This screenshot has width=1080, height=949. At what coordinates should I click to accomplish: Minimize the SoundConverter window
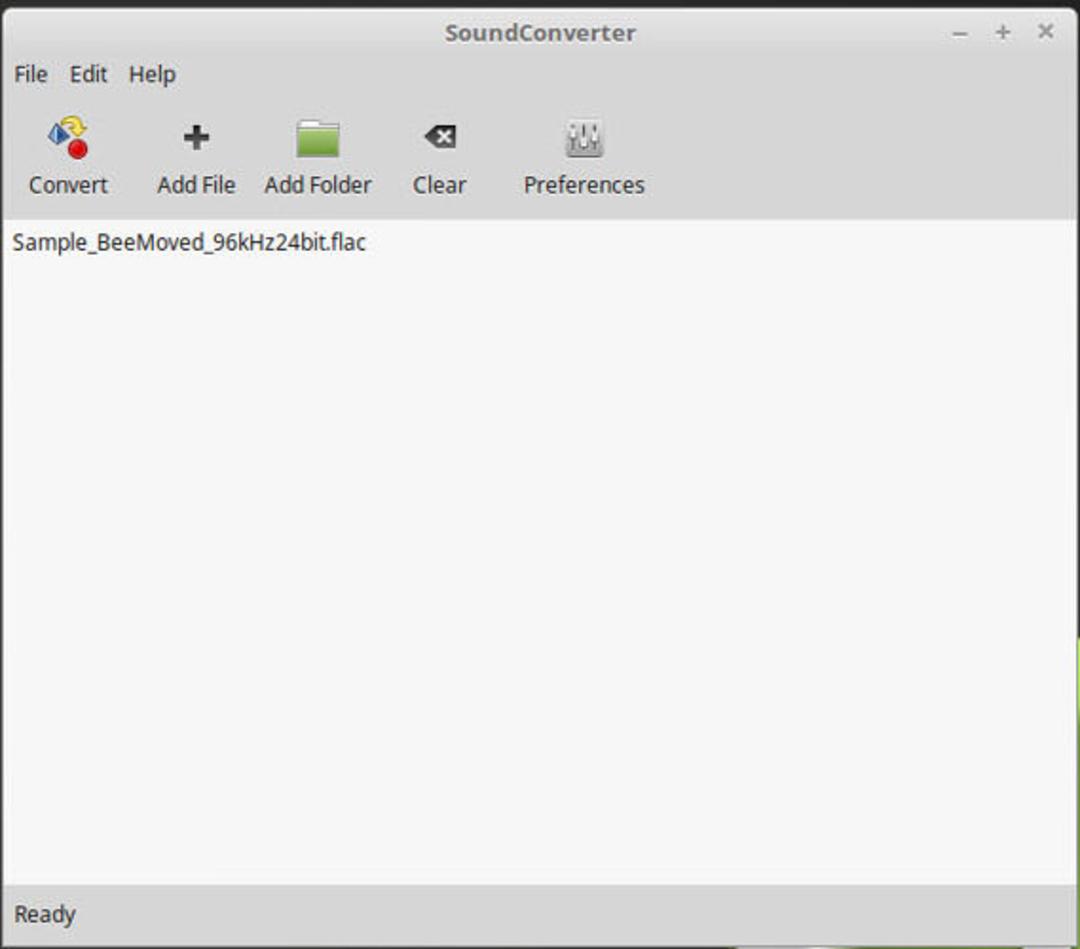pos(959,33)
